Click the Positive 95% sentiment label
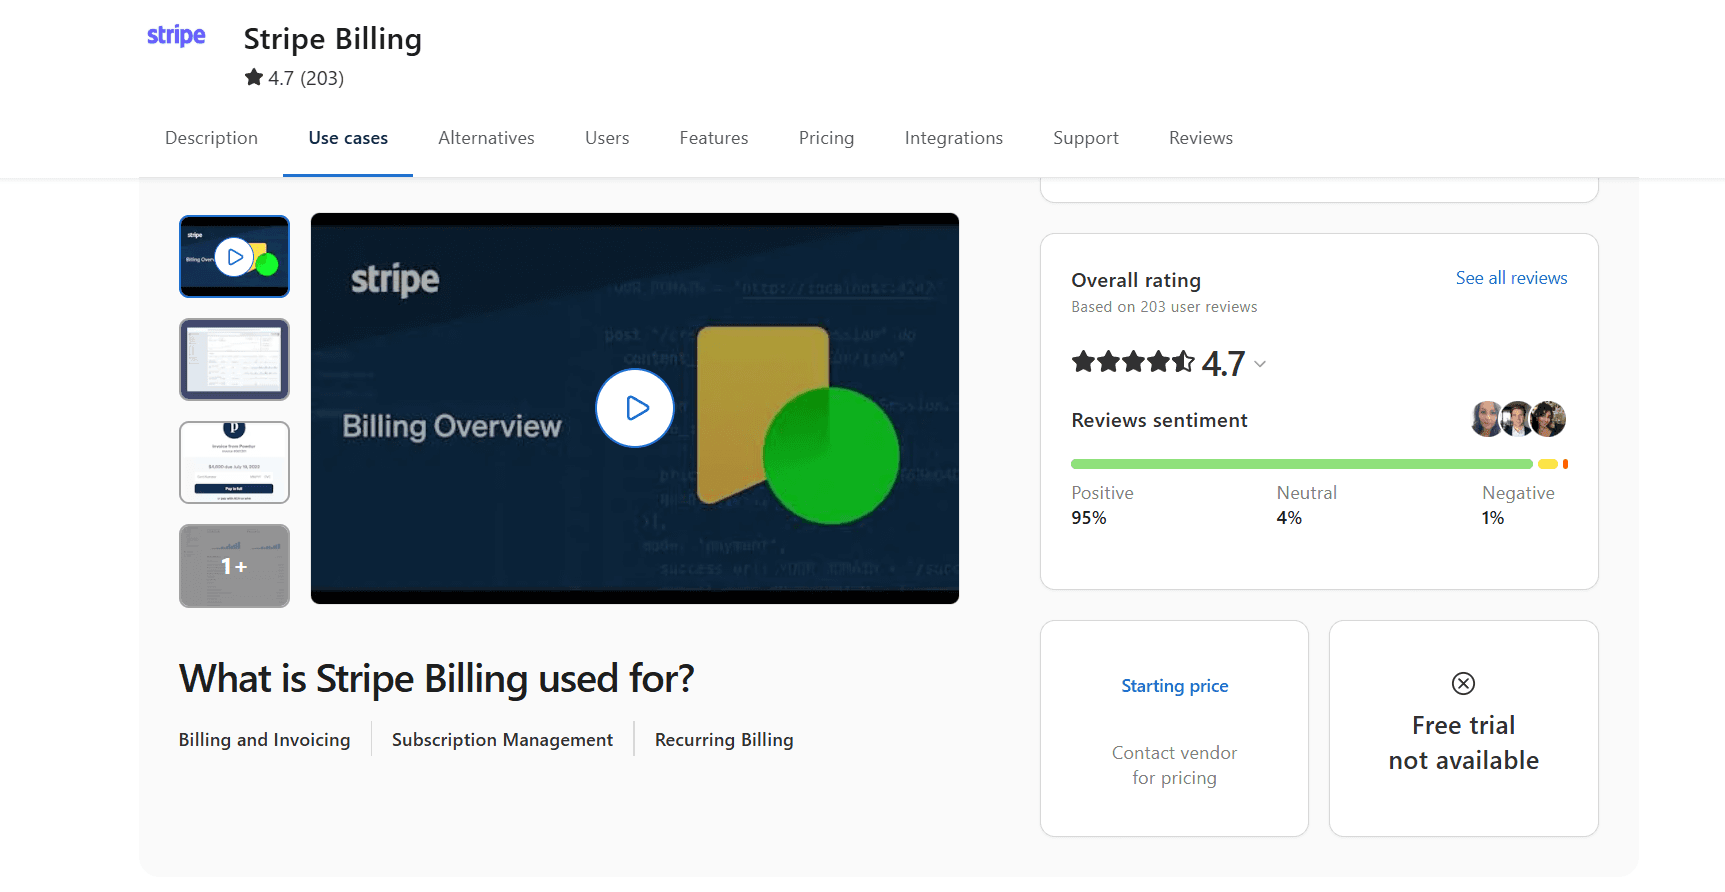 click(x=1102, y=505)
